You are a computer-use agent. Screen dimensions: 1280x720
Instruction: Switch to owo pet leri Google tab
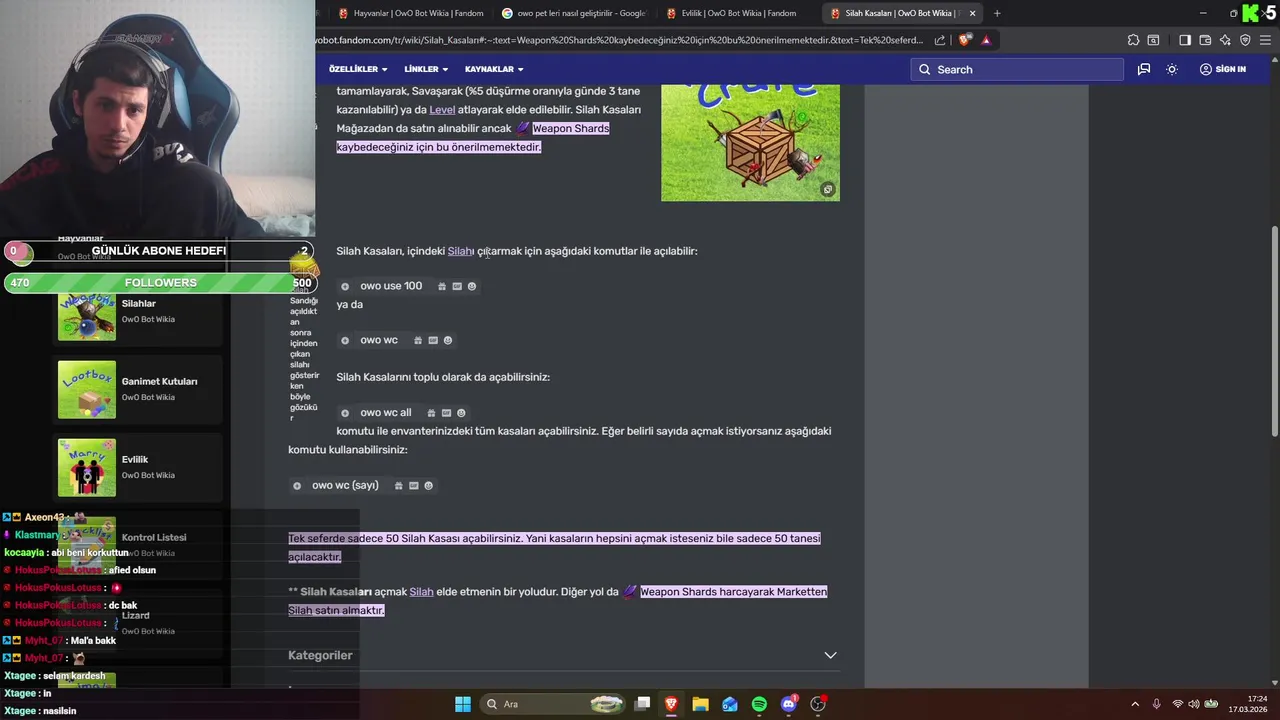coord(574,13)
